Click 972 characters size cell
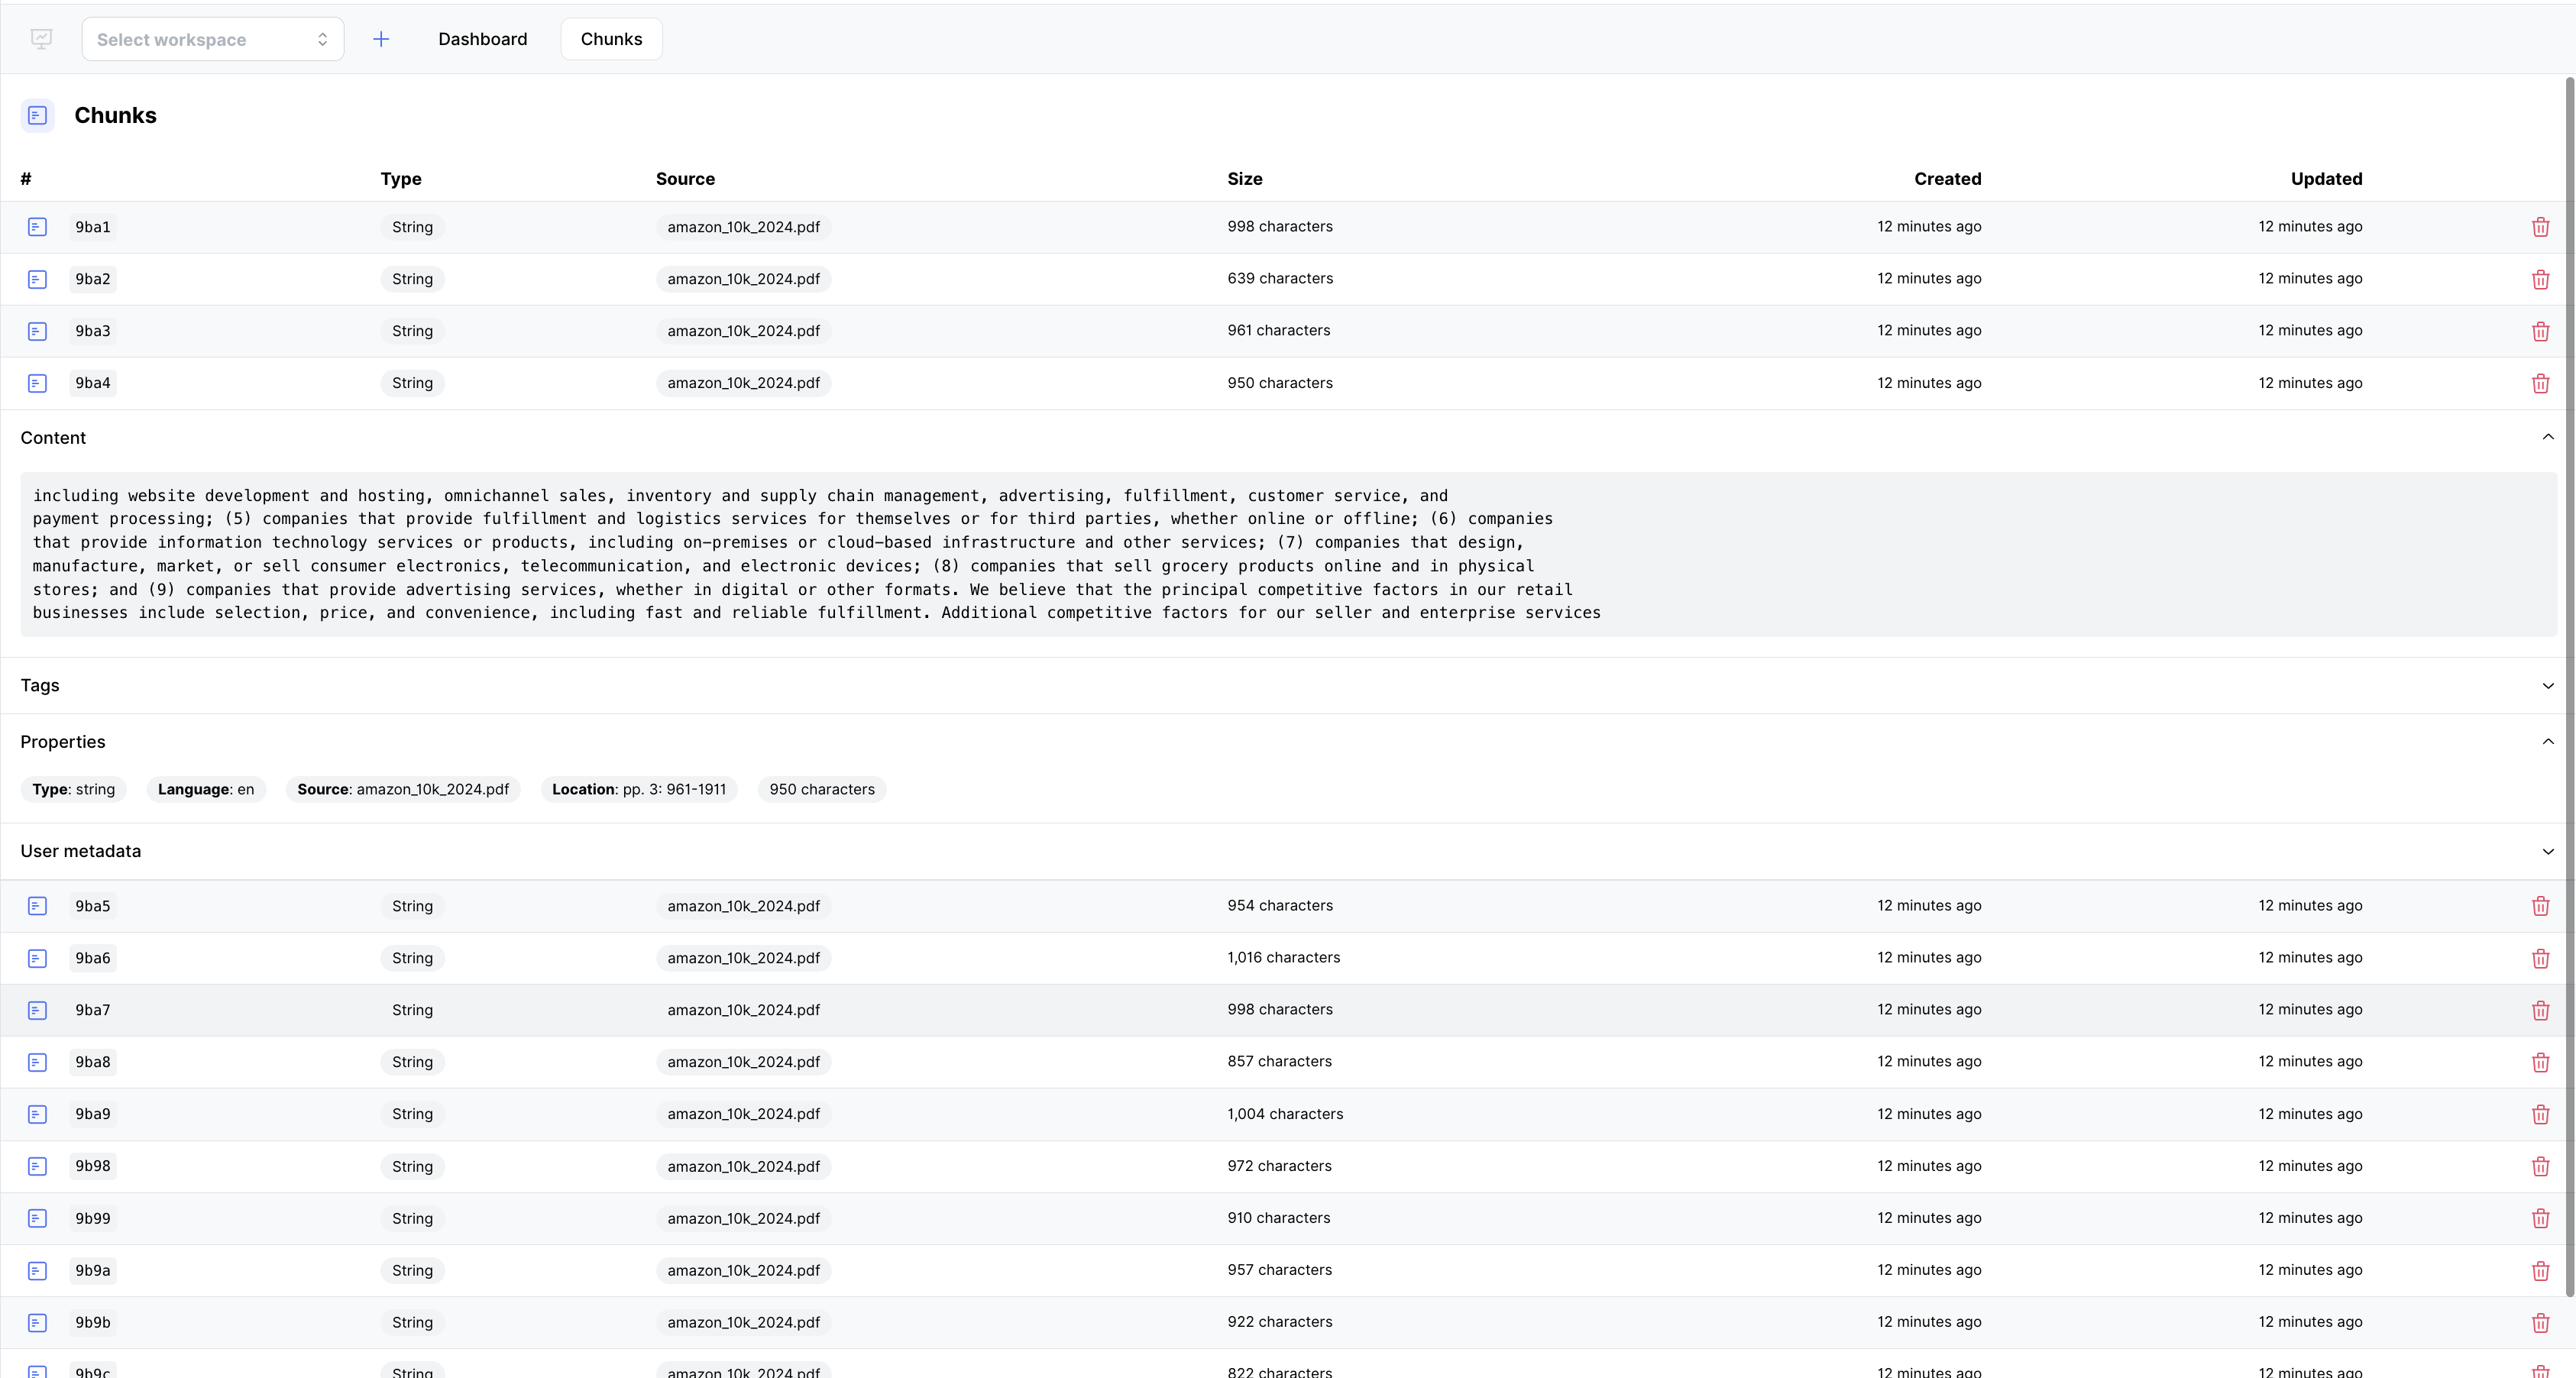The width and height of the screenshot is (2576, 1378). pyautogui.click(x=1280, y=1166)
